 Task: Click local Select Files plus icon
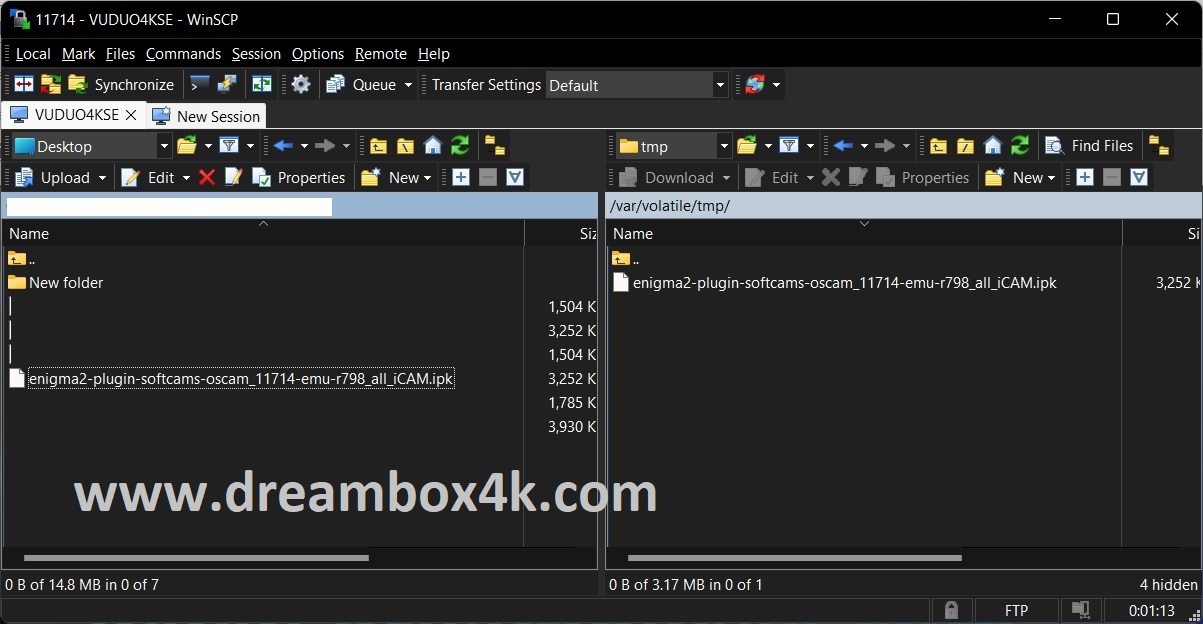click(x=461, y=177)
